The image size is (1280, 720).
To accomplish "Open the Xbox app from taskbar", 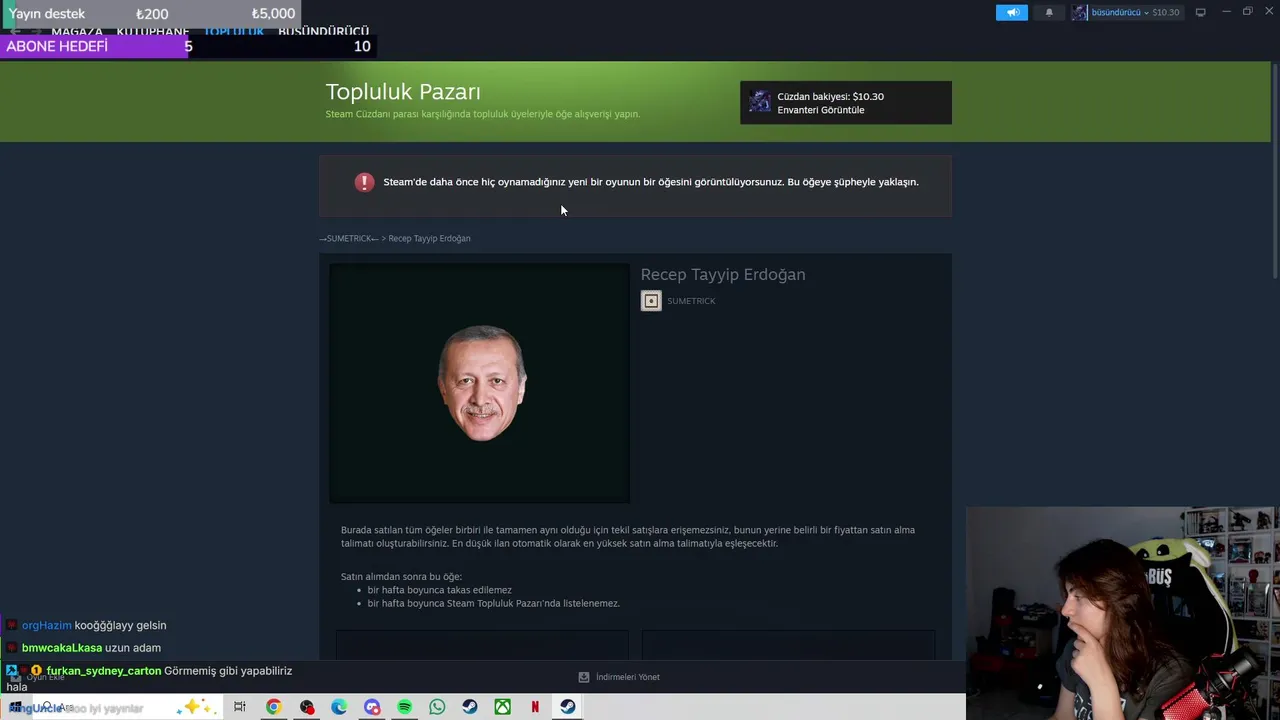I will click(502, 707).
